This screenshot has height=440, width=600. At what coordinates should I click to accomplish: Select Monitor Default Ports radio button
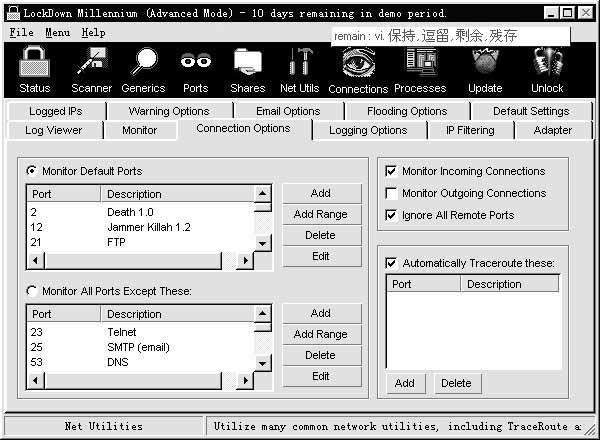[31, 171]
